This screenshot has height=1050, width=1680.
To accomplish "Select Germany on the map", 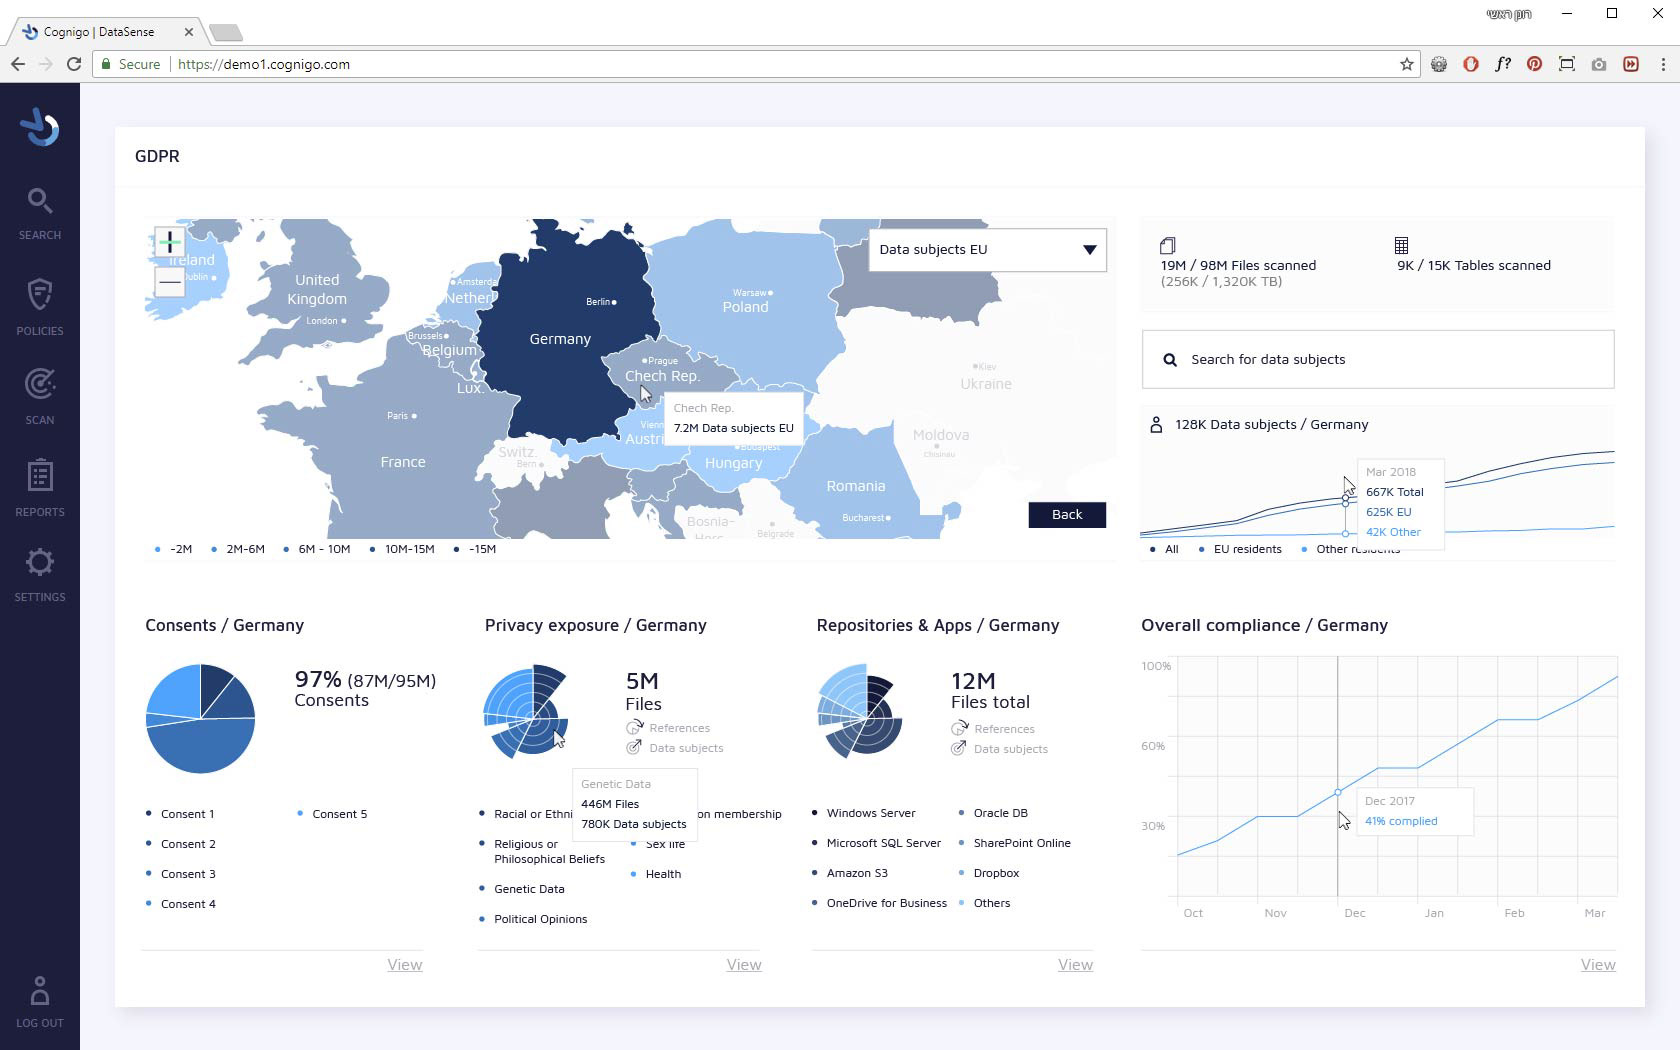I will click(x=560, y=339).
